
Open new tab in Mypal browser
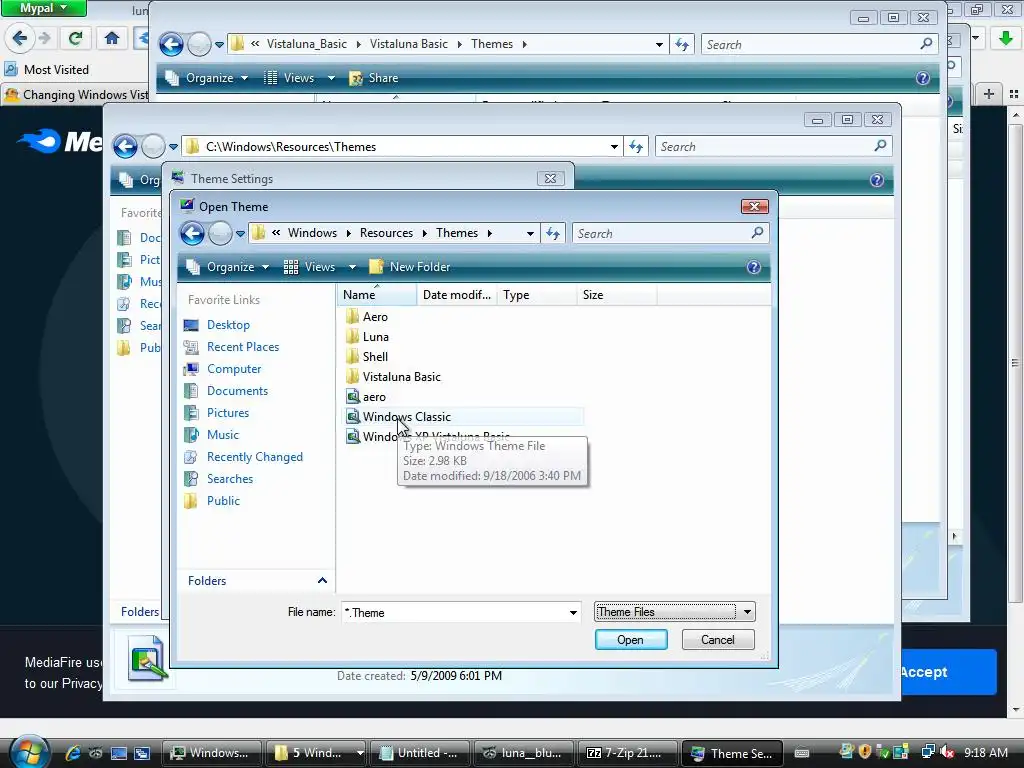pos(989,94)
